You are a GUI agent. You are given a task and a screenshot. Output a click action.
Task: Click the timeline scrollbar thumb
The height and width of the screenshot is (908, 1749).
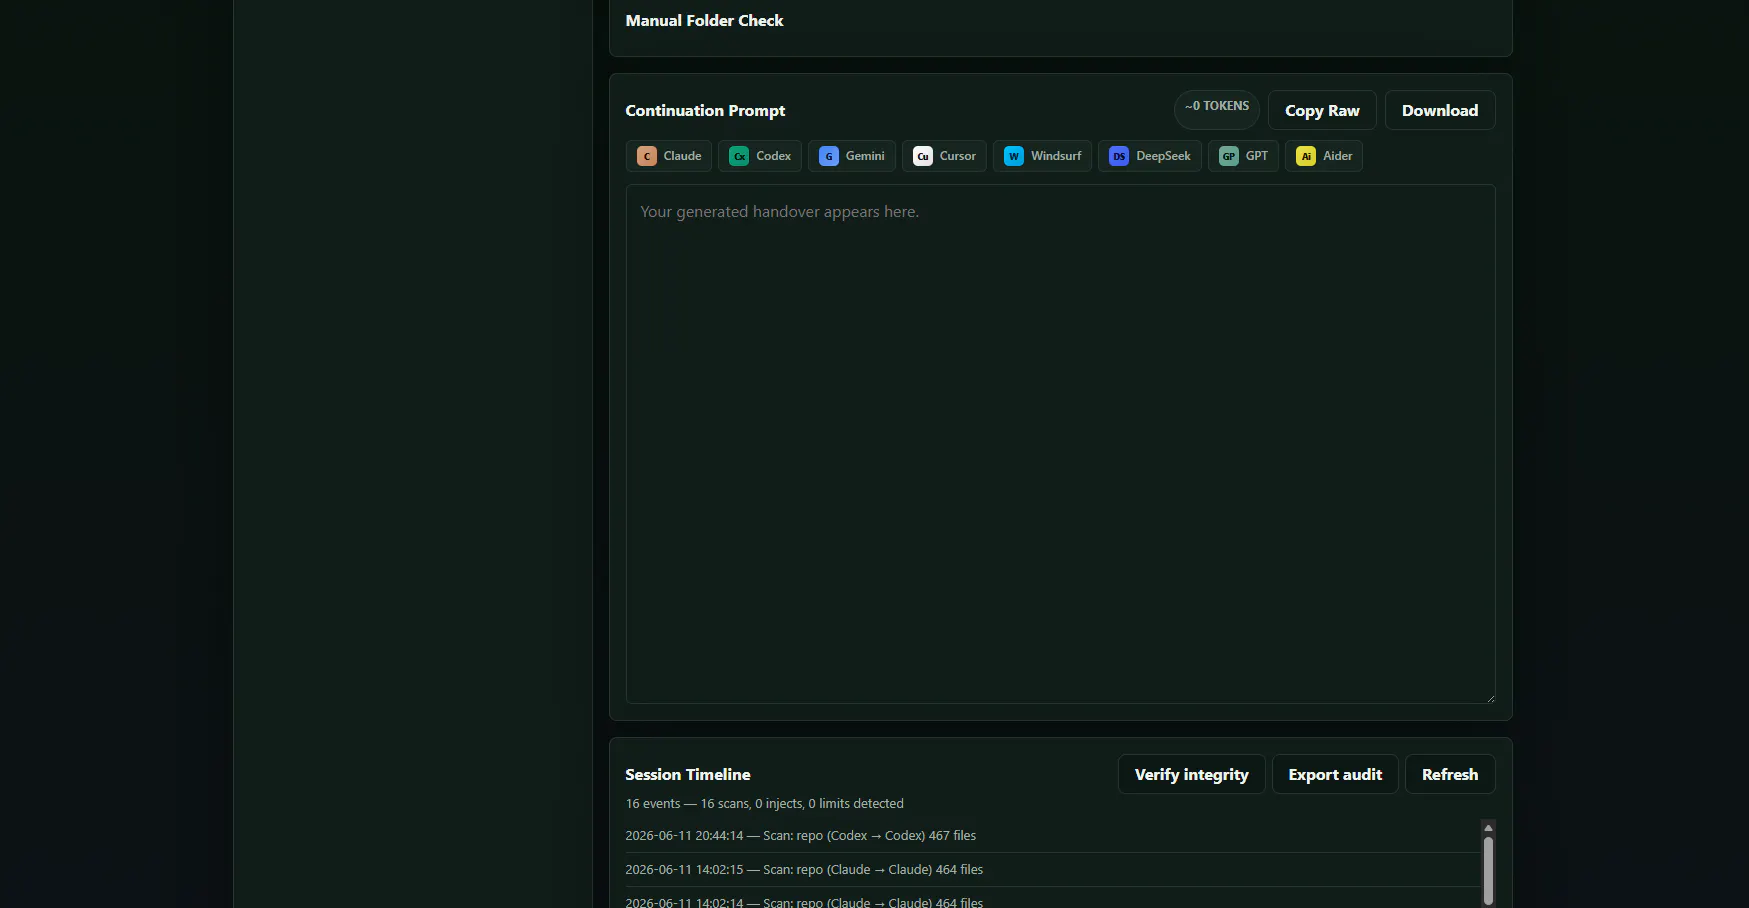[1488, 870]
